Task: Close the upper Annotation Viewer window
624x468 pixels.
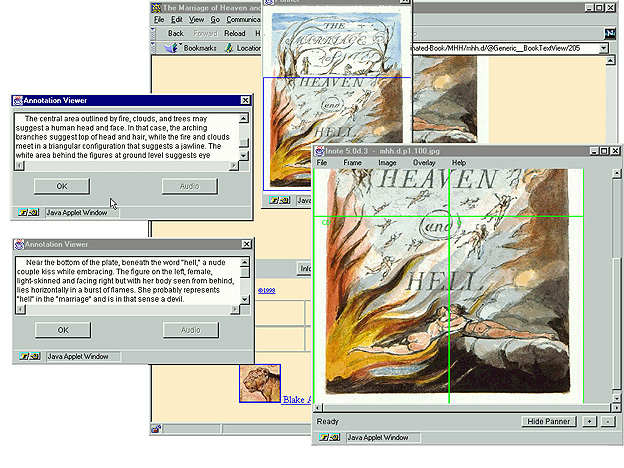Action: click(x=246, y=100)
